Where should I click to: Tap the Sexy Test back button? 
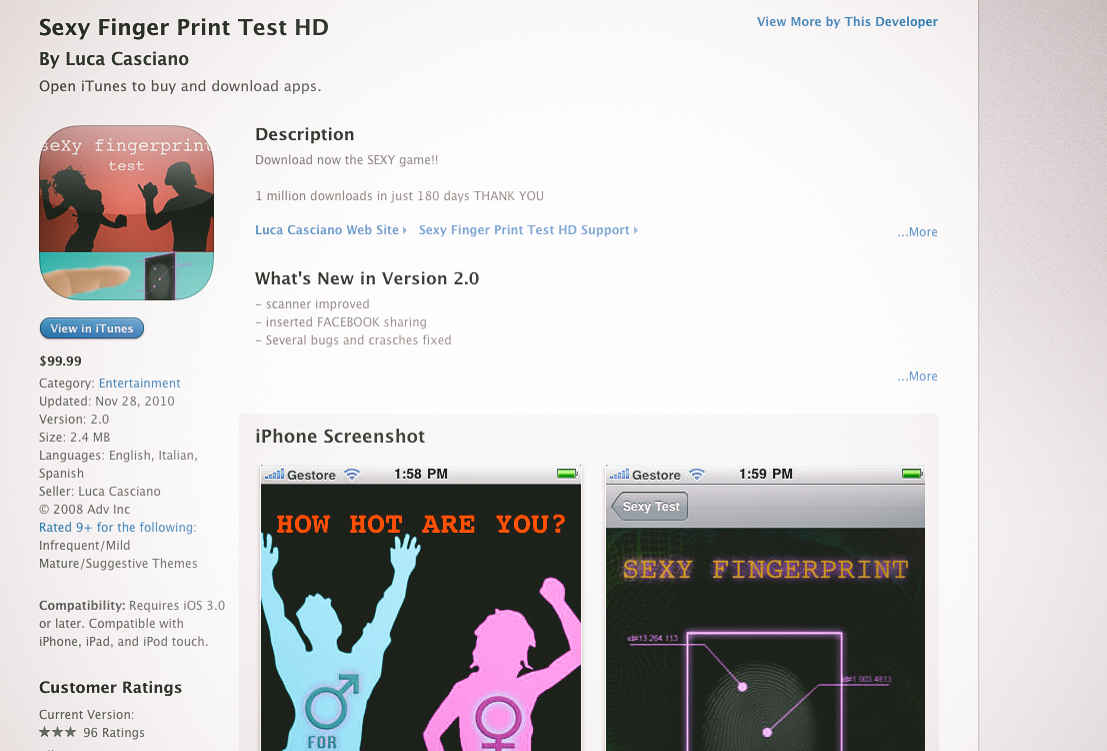pyautogui.click(x=650, y=506)
